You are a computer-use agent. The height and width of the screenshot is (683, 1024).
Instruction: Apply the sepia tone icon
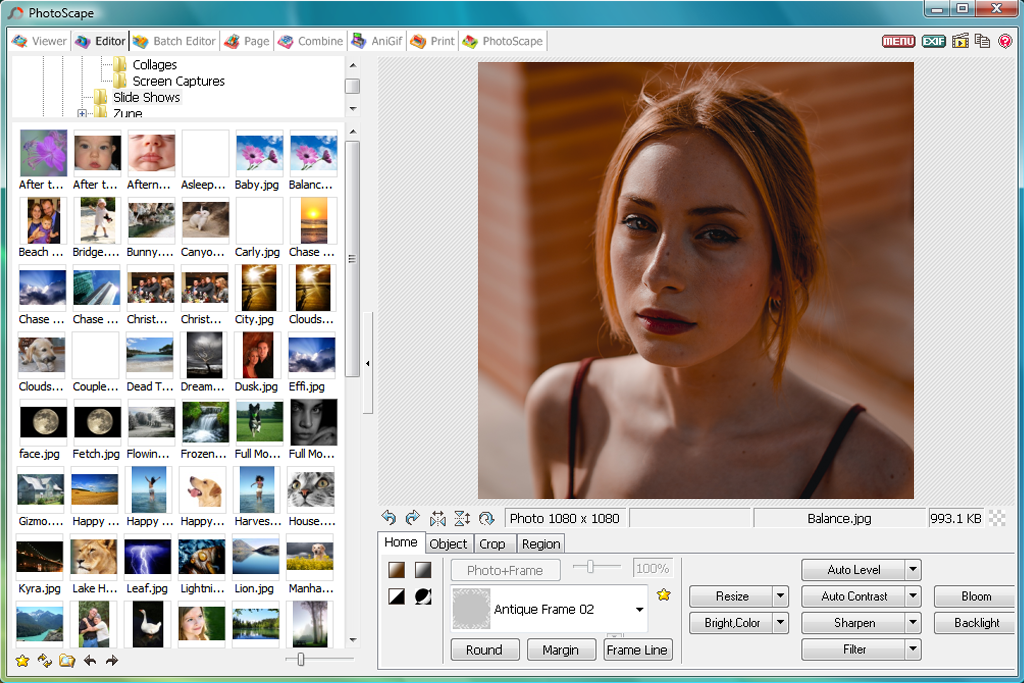[x=396, y=570]
